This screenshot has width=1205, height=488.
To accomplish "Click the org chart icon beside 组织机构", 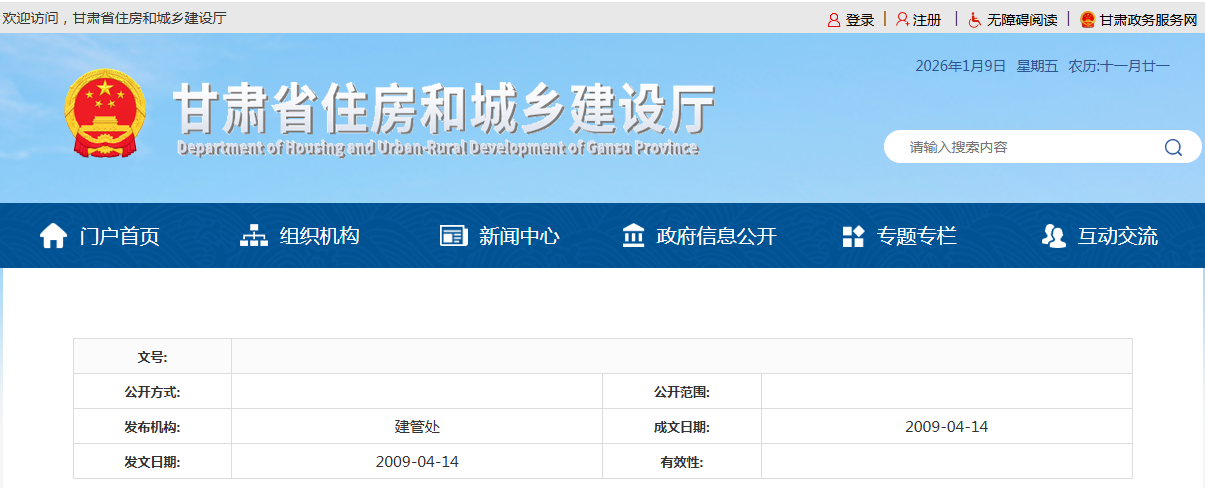I will tap(254, 236).
